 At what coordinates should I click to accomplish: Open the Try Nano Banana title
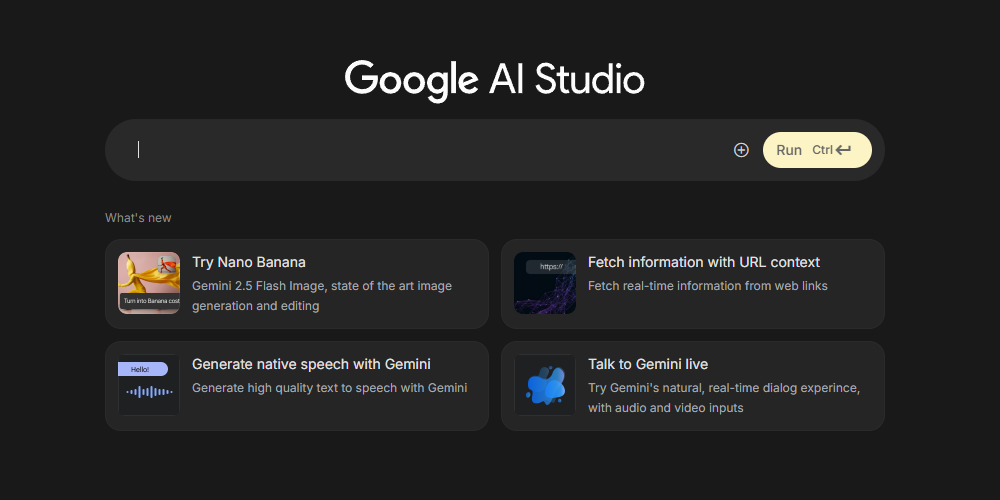249,262
